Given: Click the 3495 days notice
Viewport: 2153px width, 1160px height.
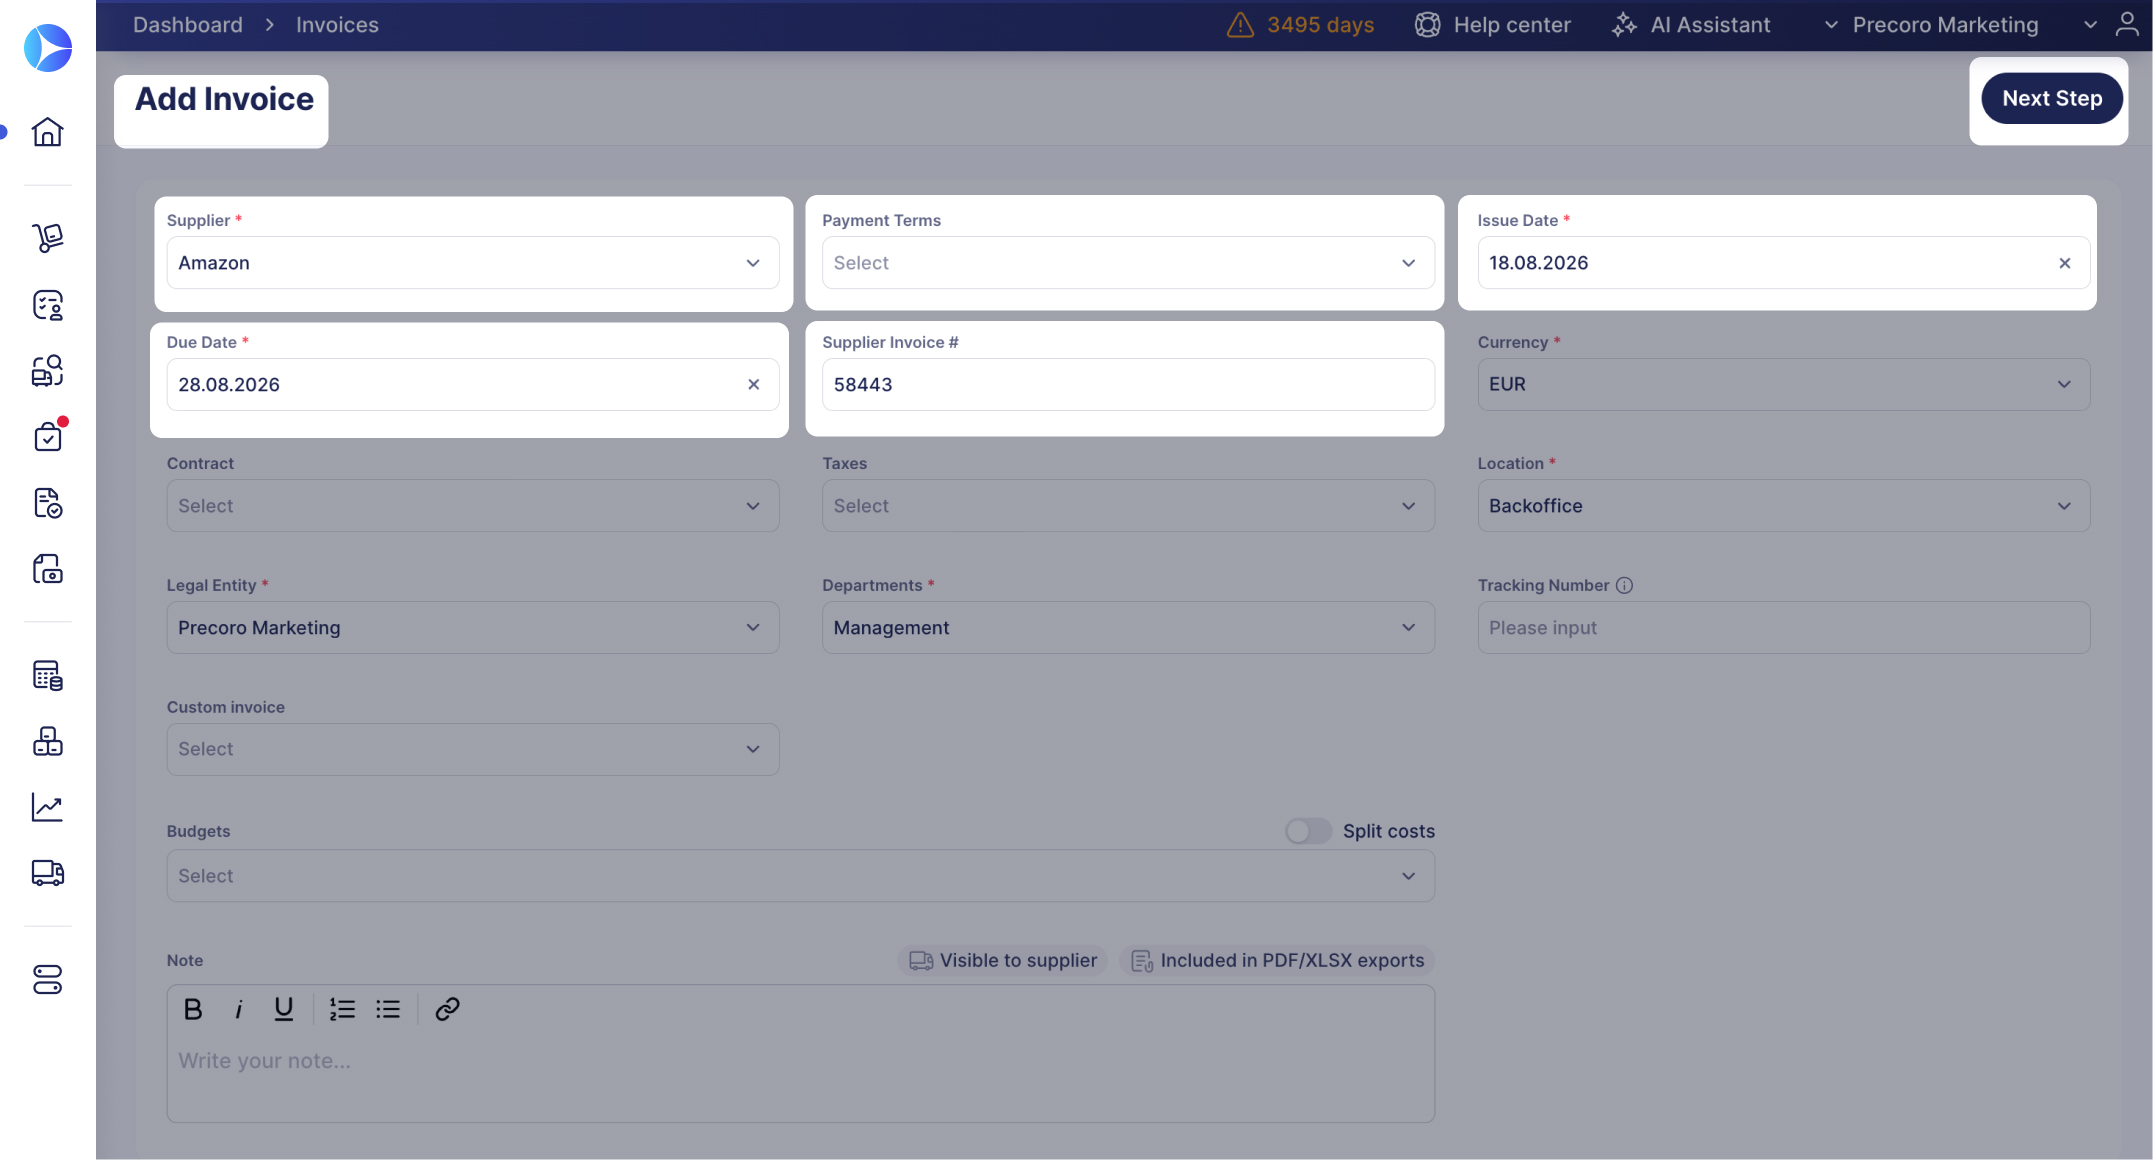Looking at the screenshot, I should [x=1320, y=25].
